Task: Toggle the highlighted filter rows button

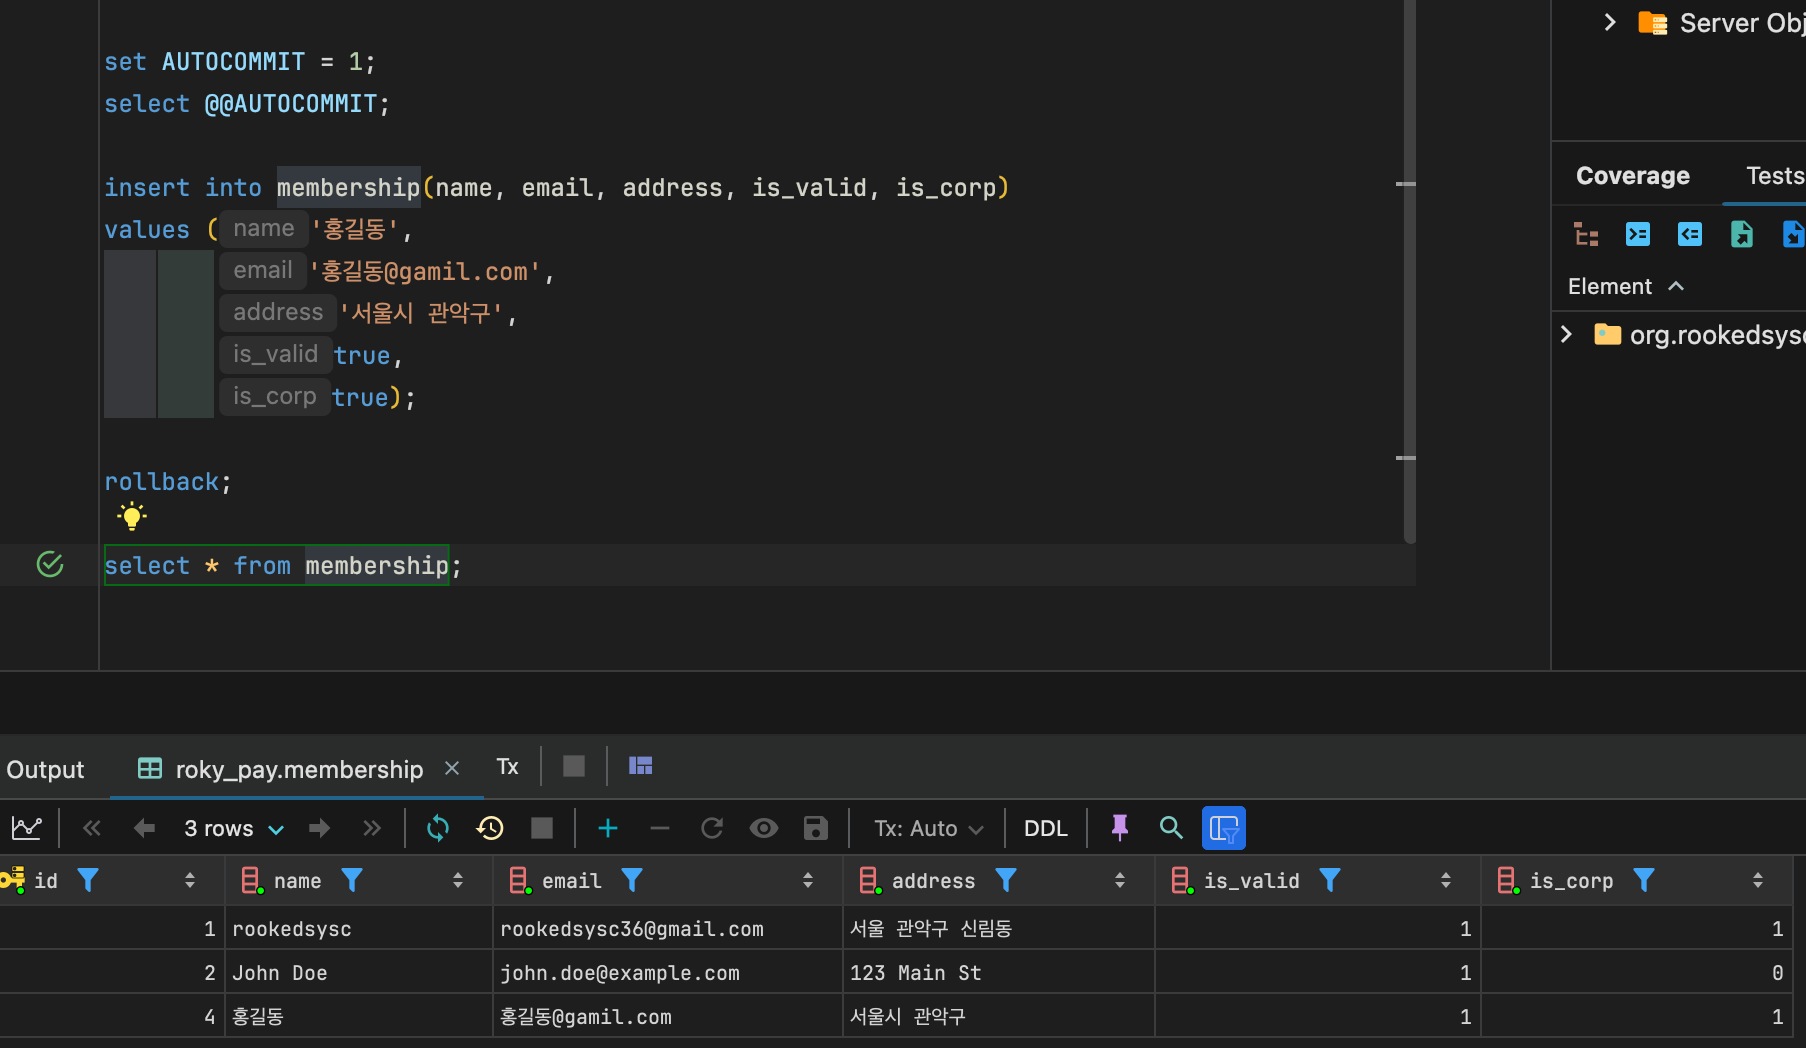Action: [1223, 828]
